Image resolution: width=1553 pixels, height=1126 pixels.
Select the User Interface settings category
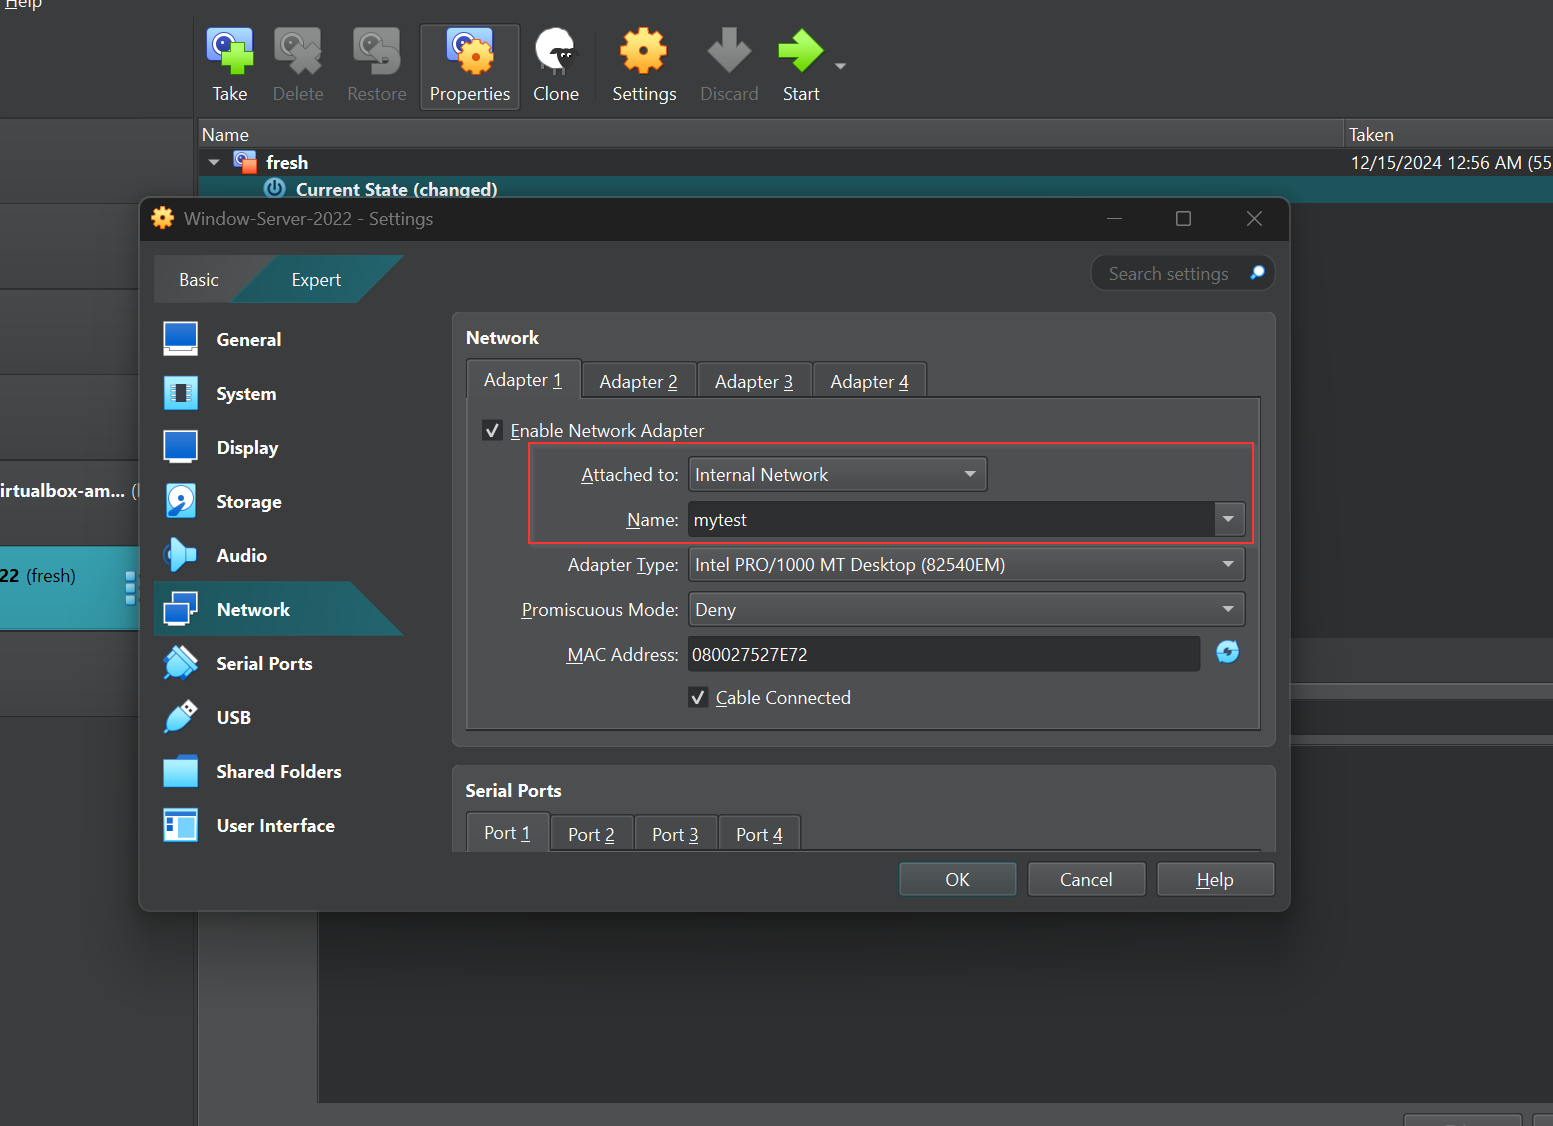pos(278,826)
